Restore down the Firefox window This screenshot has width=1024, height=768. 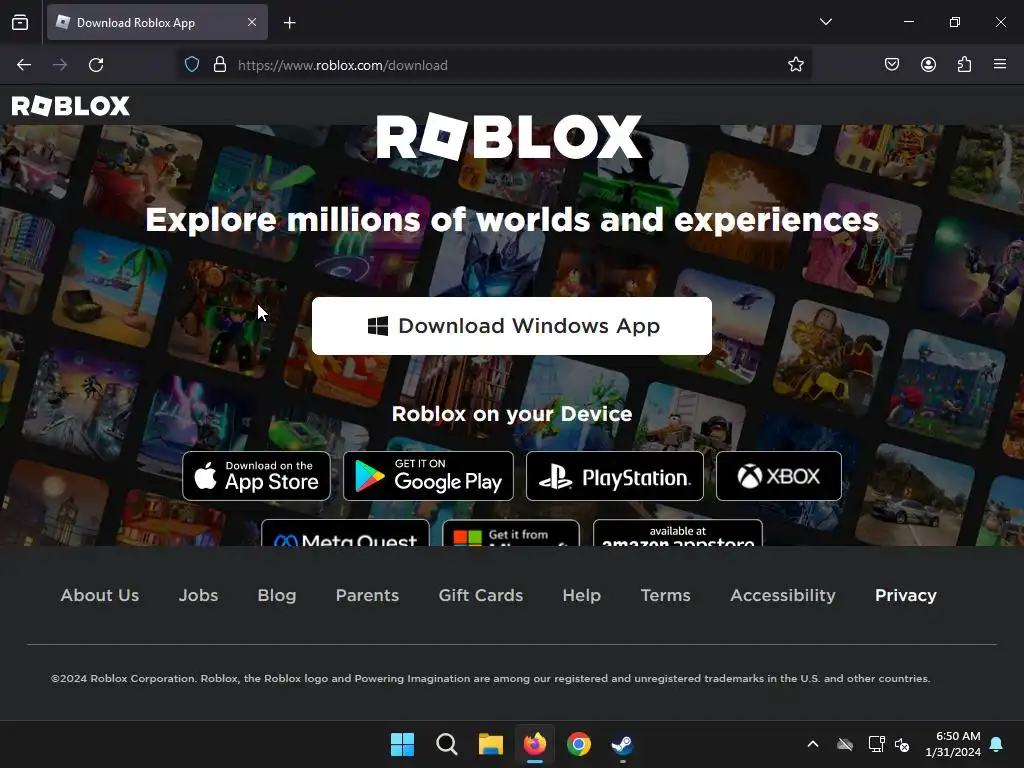pos(955,22)
